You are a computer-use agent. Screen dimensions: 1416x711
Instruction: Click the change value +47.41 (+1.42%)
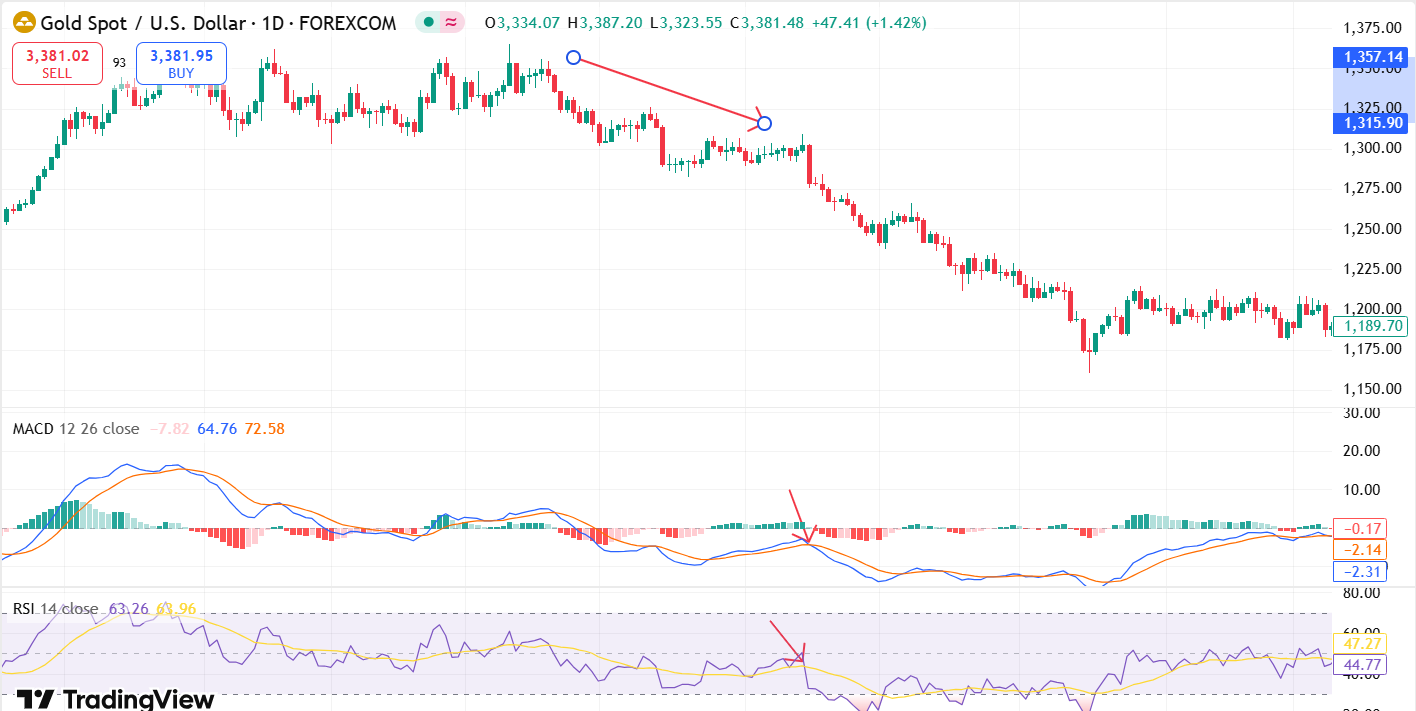point(869,22)
